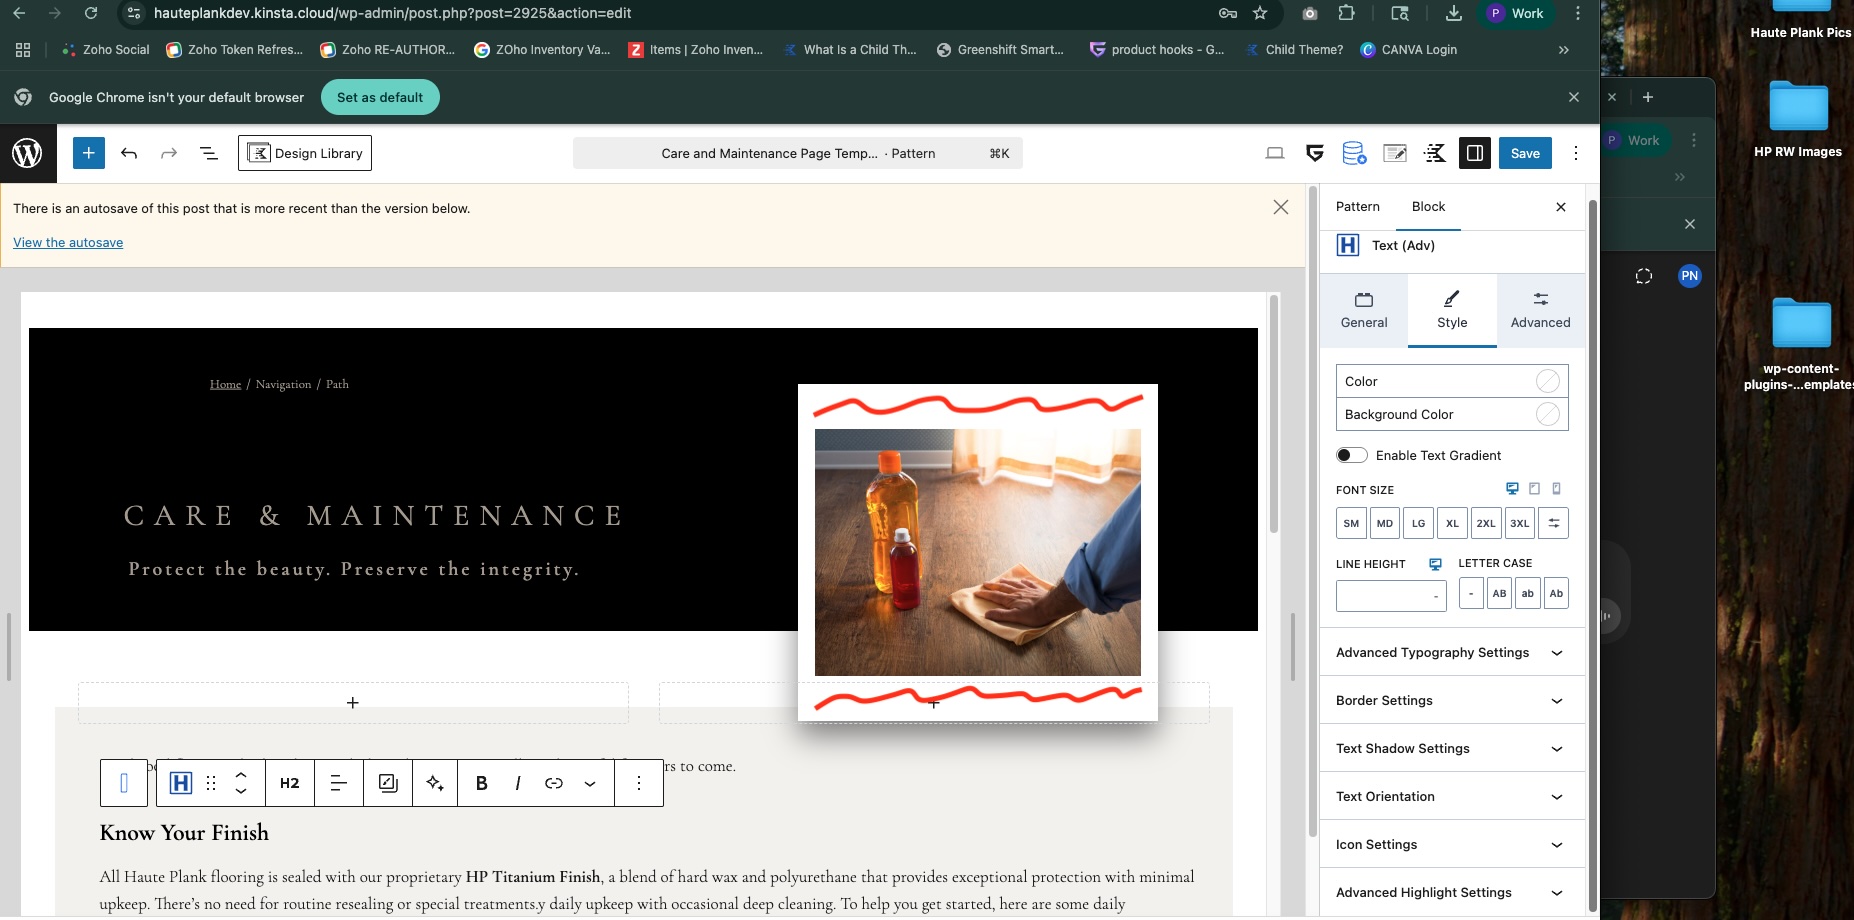Set Chrome as default browser
This screenshot has width=1854, height=920.
pyautogui.click(x=380, y=97)
